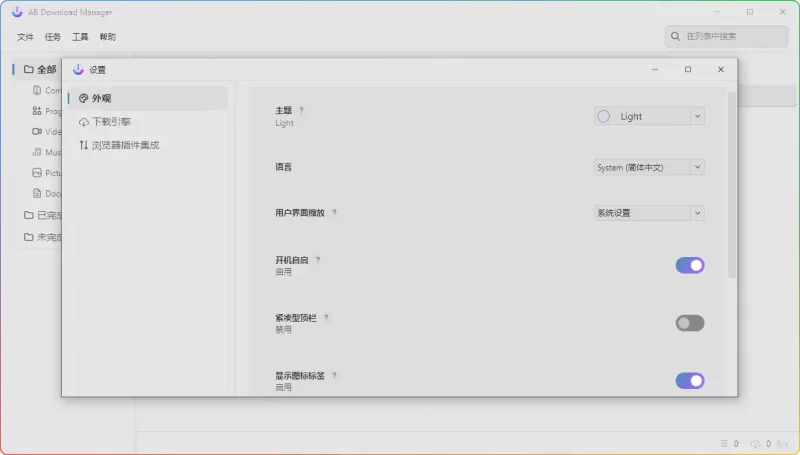The height and width of the screenshot is (455, 800).
Task: Open the 工具 menu
Action: pos(80,37)
